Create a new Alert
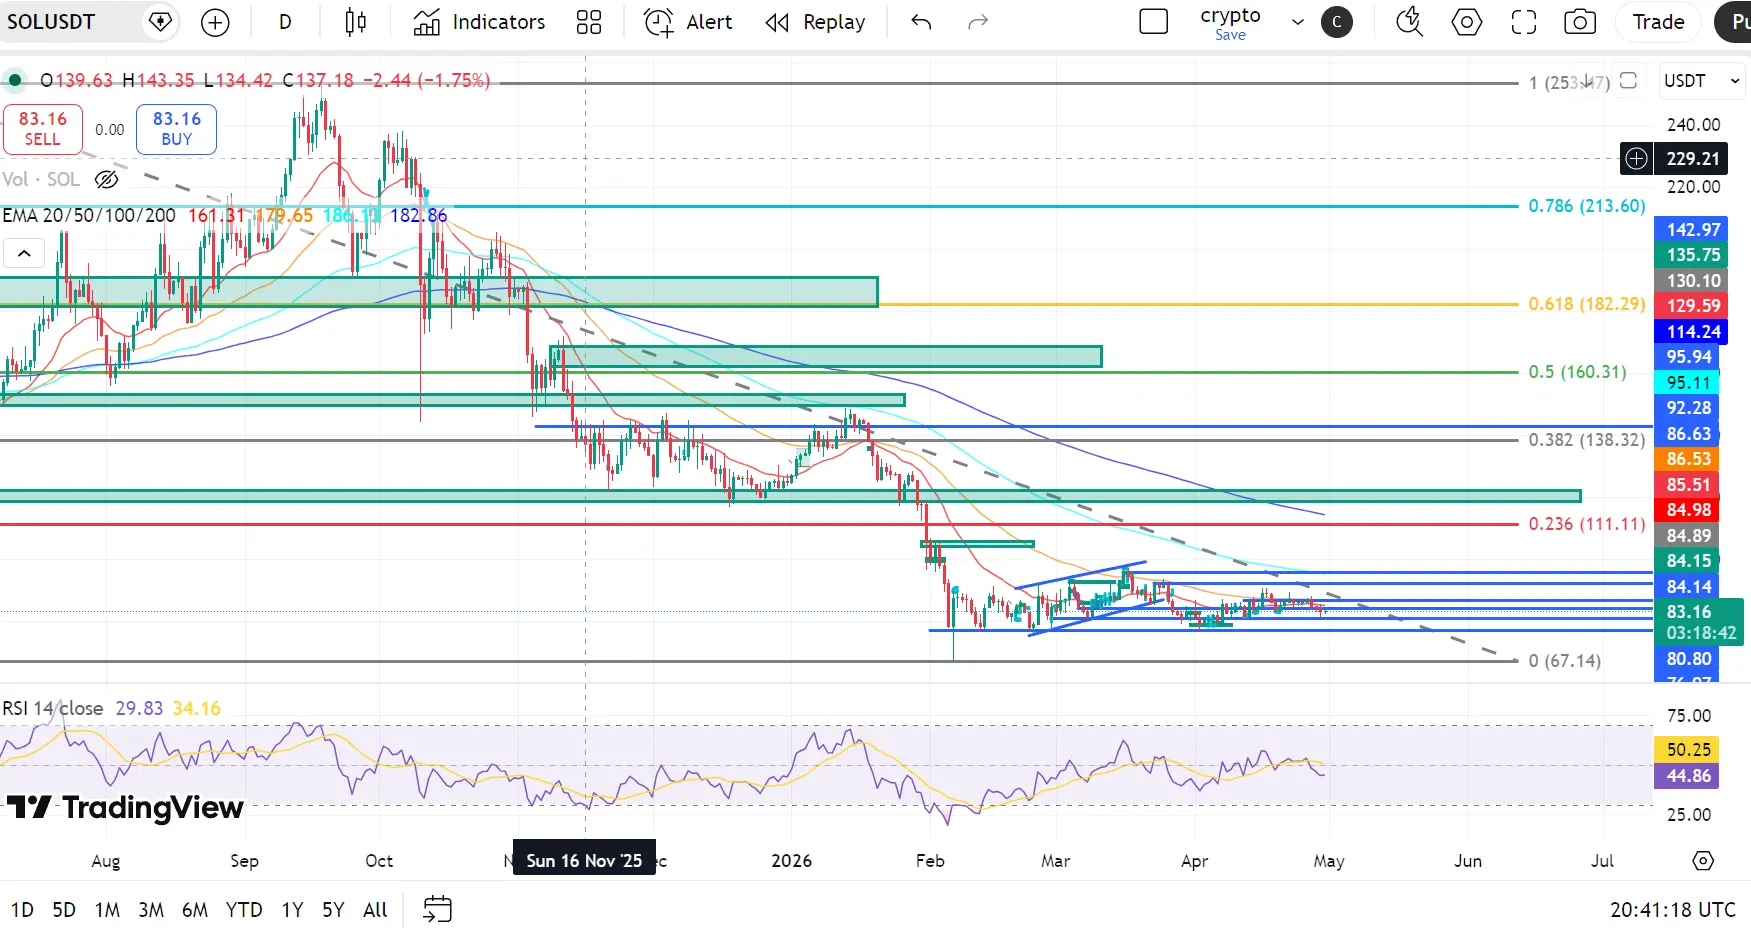Screen dimensions: 1751x937 [x=687, y=22]
